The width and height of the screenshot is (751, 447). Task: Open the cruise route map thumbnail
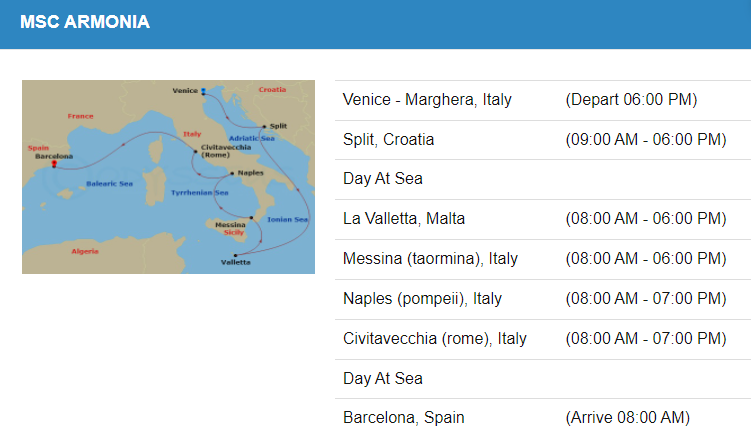coord(169,177)
